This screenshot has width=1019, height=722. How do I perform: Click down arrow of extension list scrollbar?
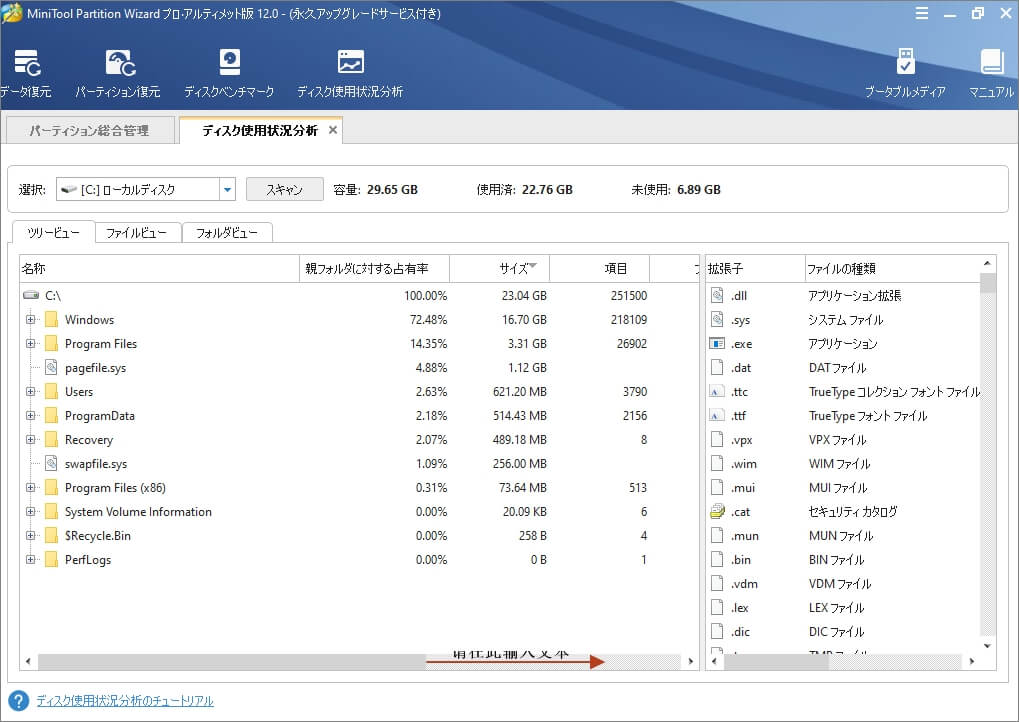point(988,645)
